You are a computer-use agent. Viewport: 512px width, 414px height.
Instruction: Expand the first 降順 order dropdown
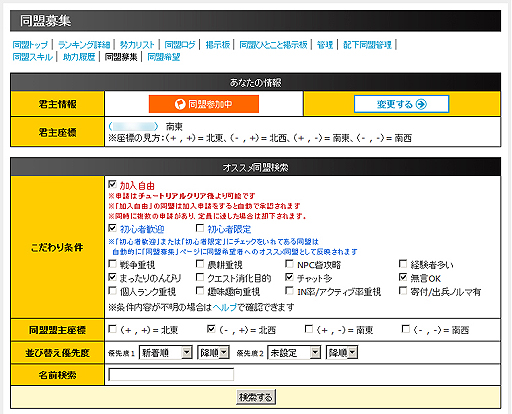(213, 353)
